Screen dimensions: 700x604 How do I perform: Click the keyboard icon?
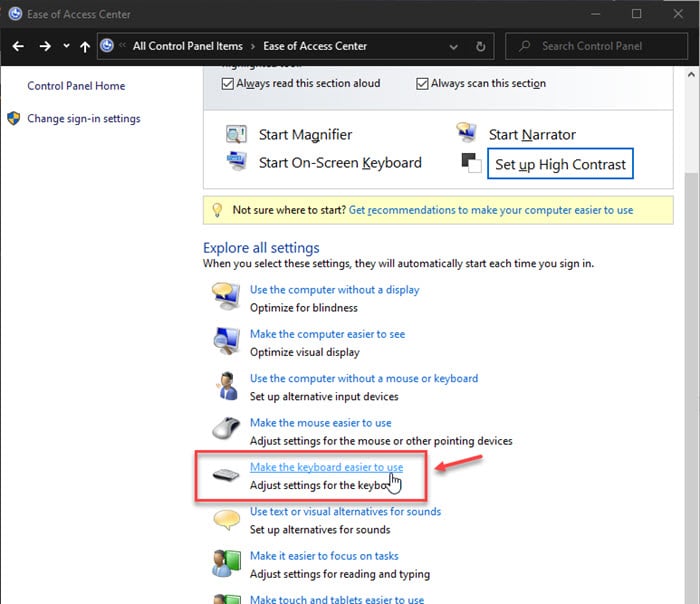click(226, 475)
